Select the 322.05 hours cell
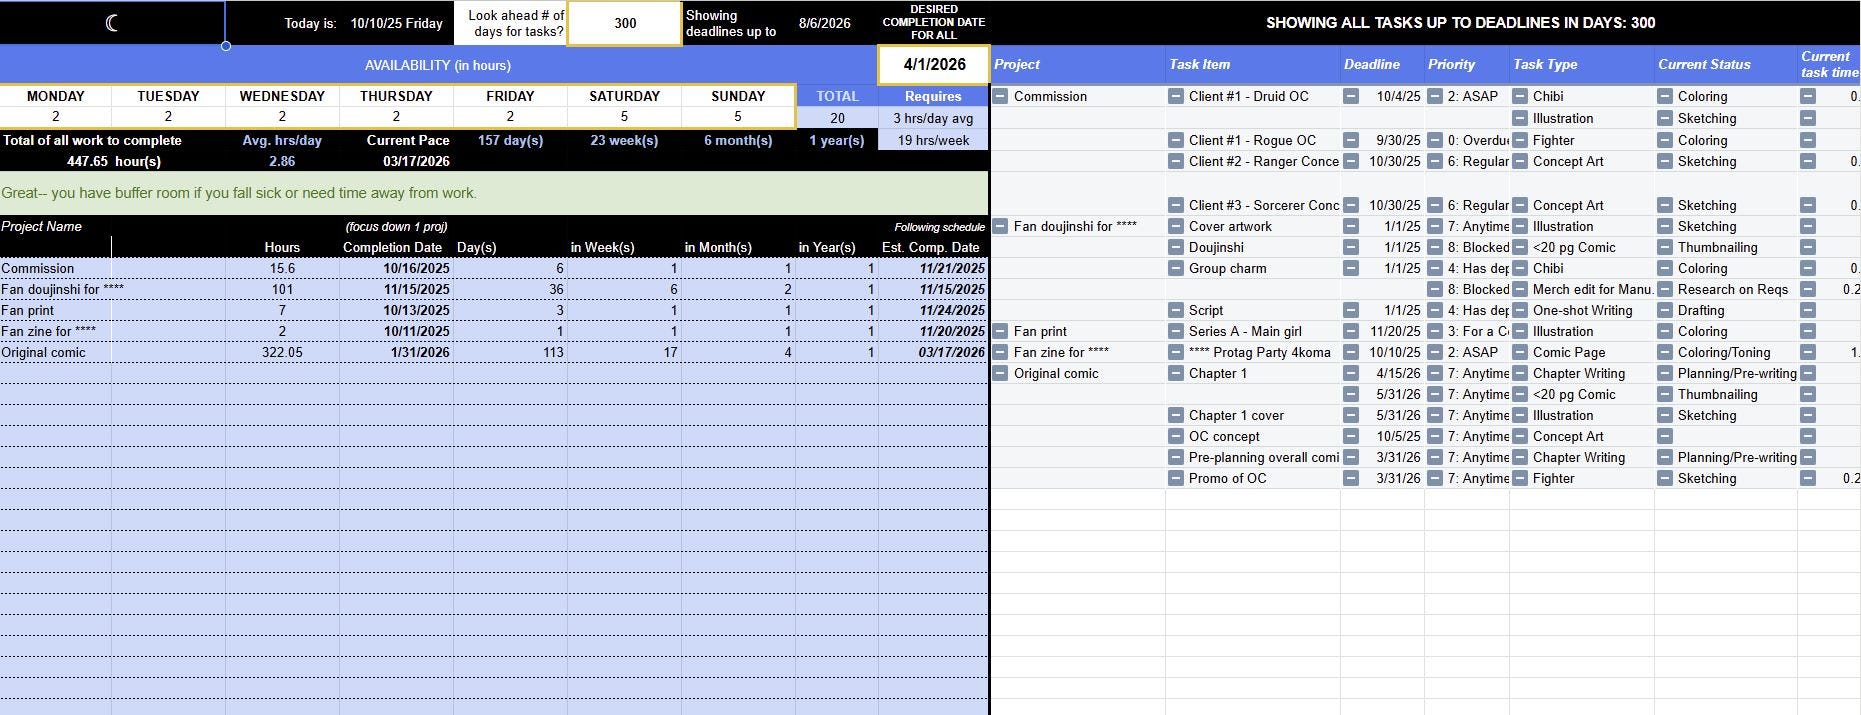The image size is (1861, 715). 282,353
